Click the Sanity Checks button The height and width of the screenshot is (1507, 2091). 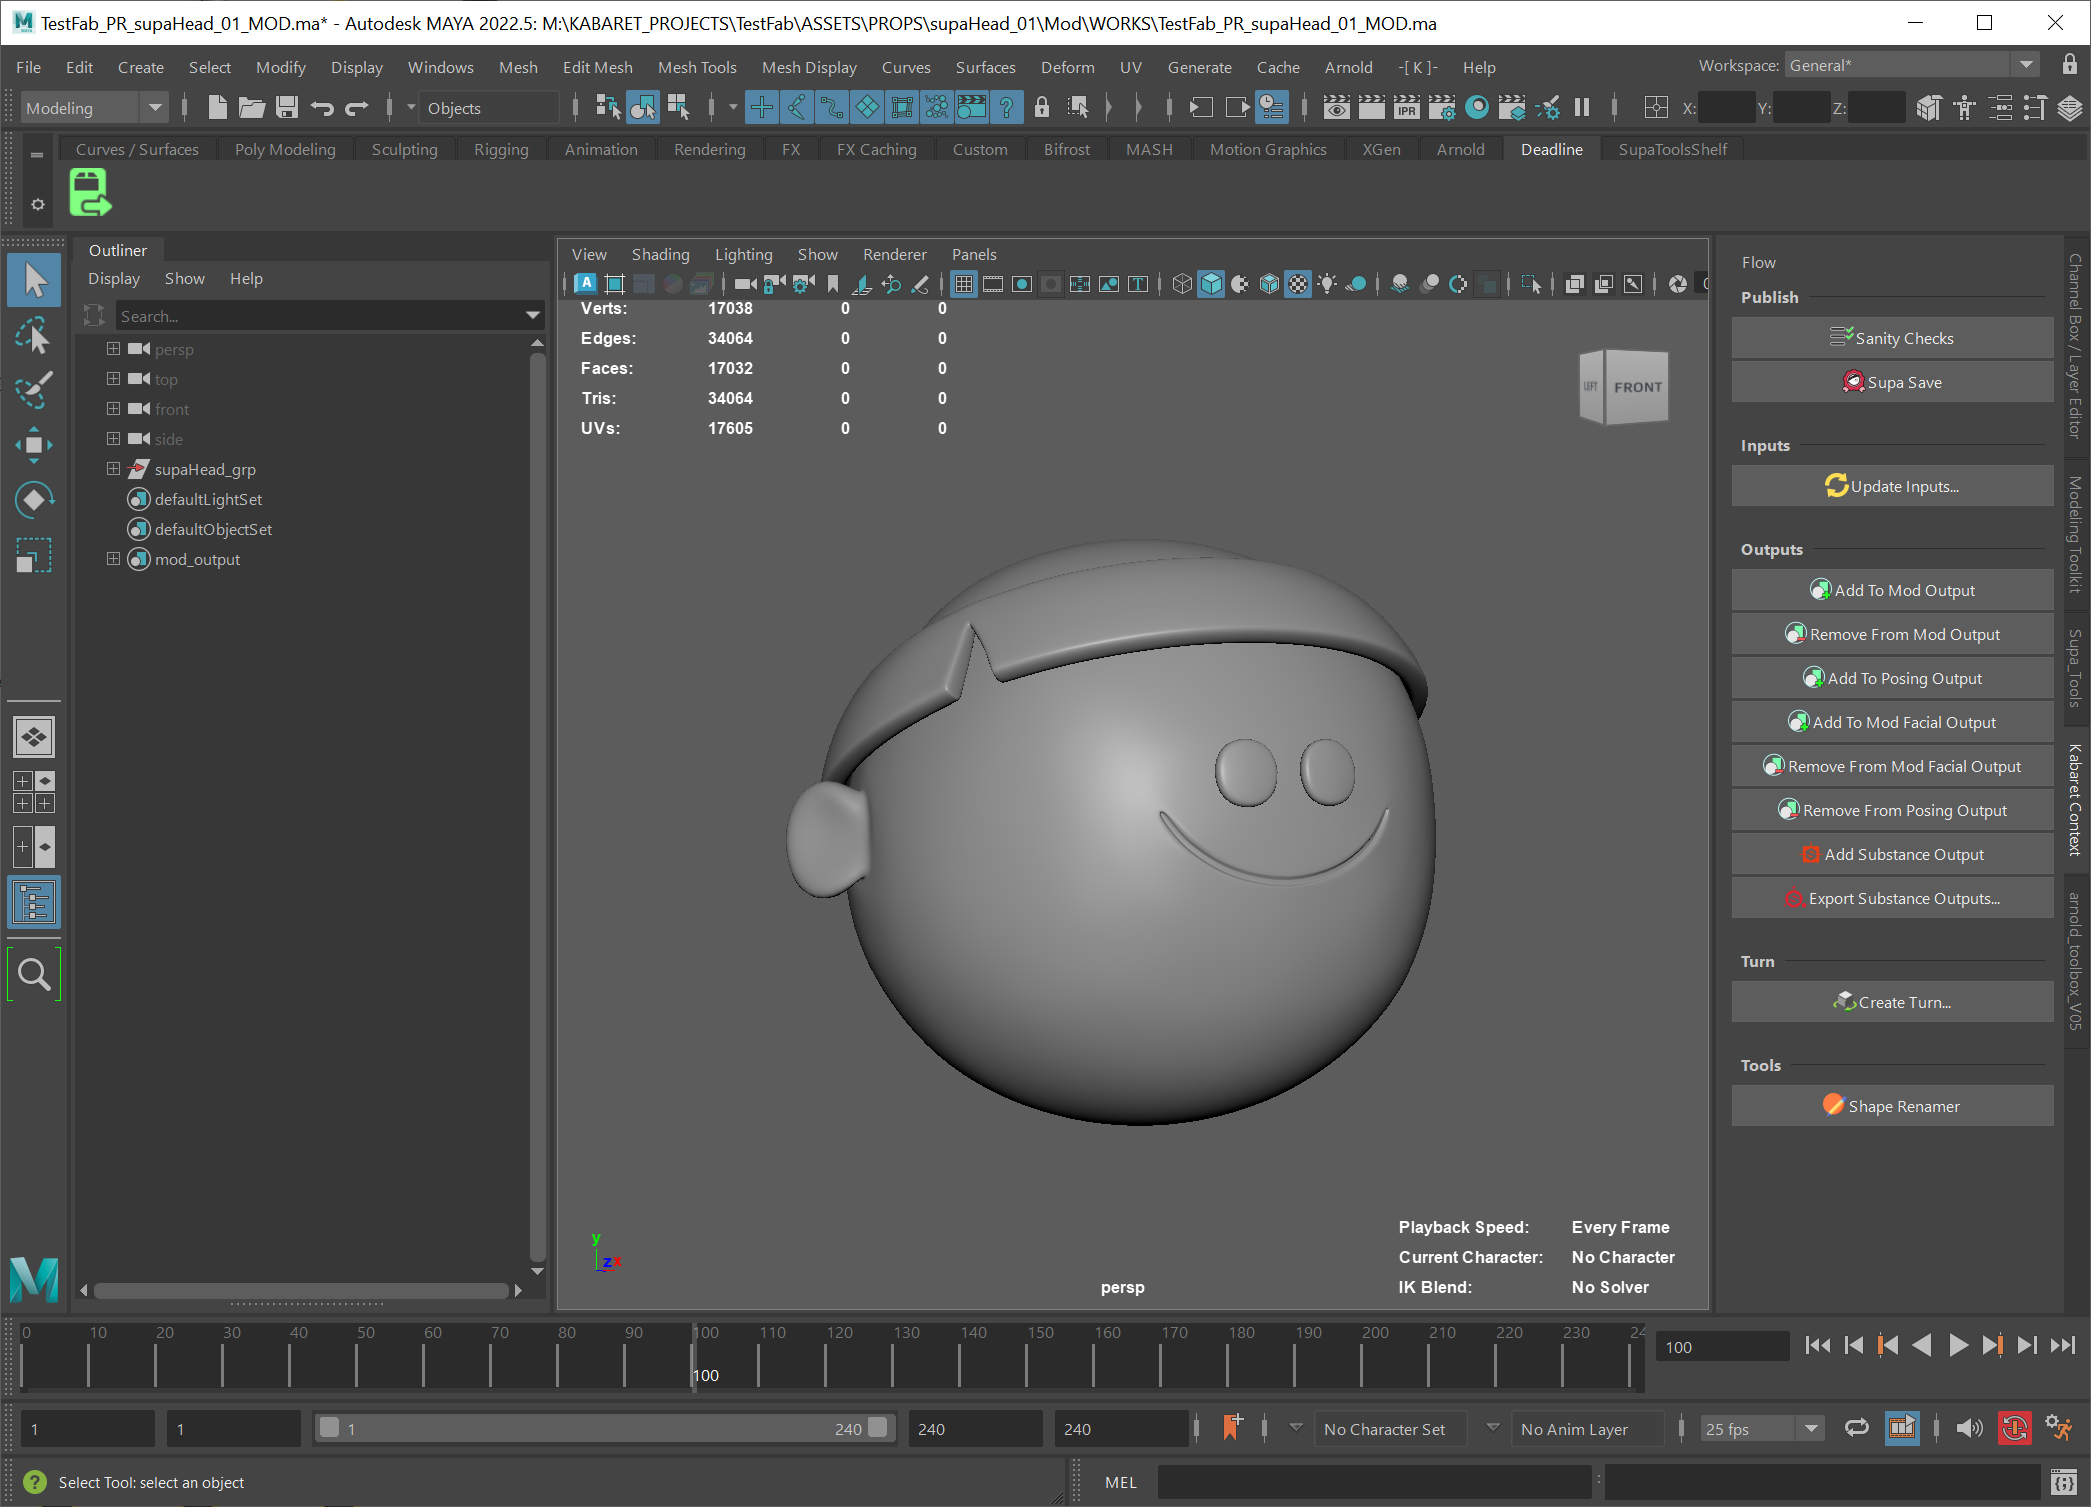click(x=1892, y=338)
